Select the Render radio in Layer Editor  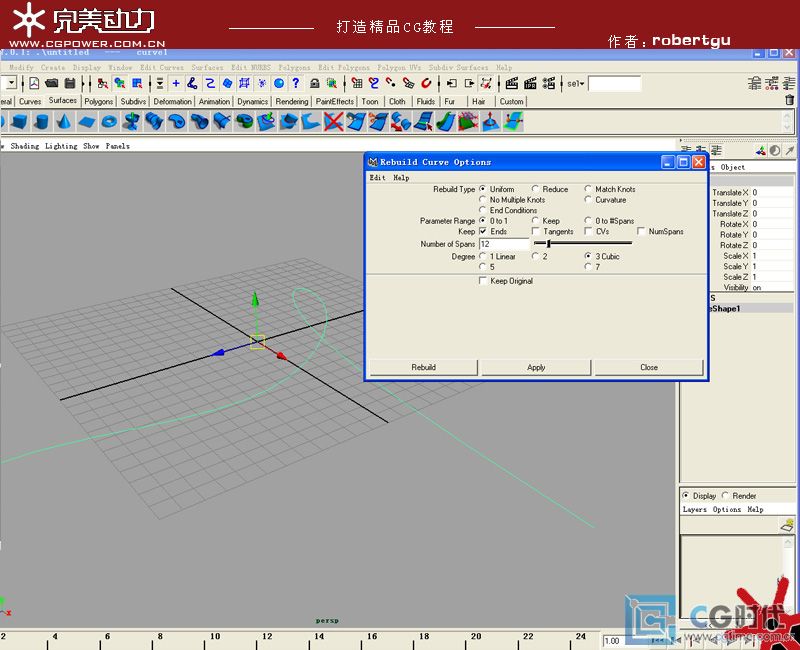tap(725, 495)
